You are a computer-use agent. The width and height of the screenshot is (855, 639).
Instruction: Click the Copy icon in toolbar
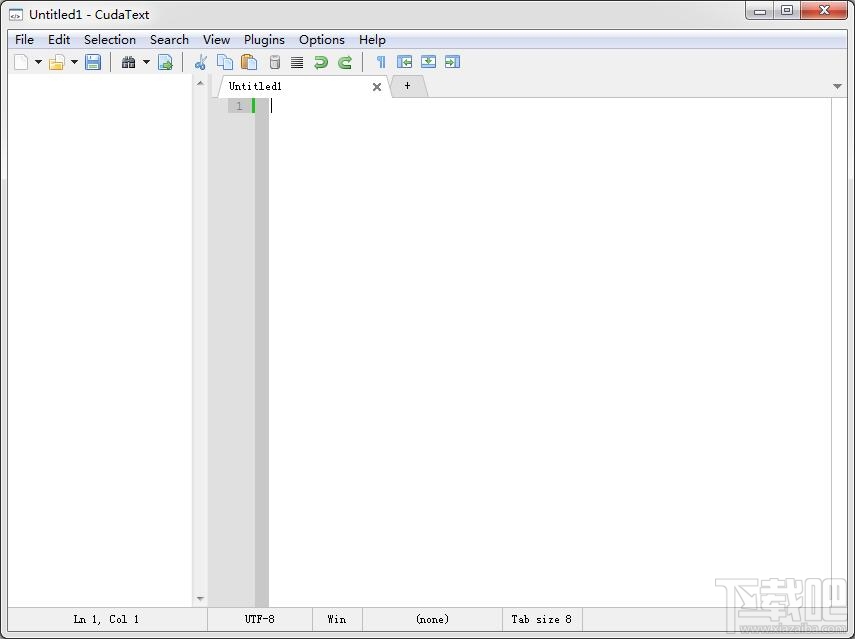pyautogui.click(x=225, y=62)
